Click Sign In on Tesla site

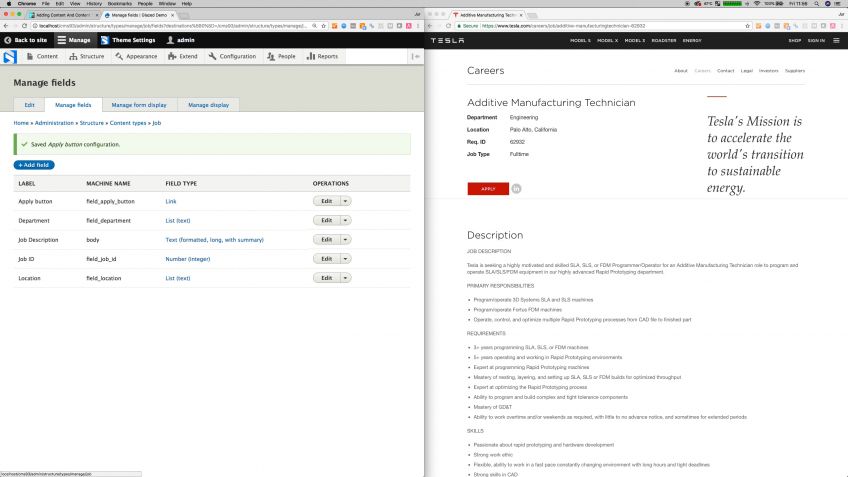[x=816, y=41]
